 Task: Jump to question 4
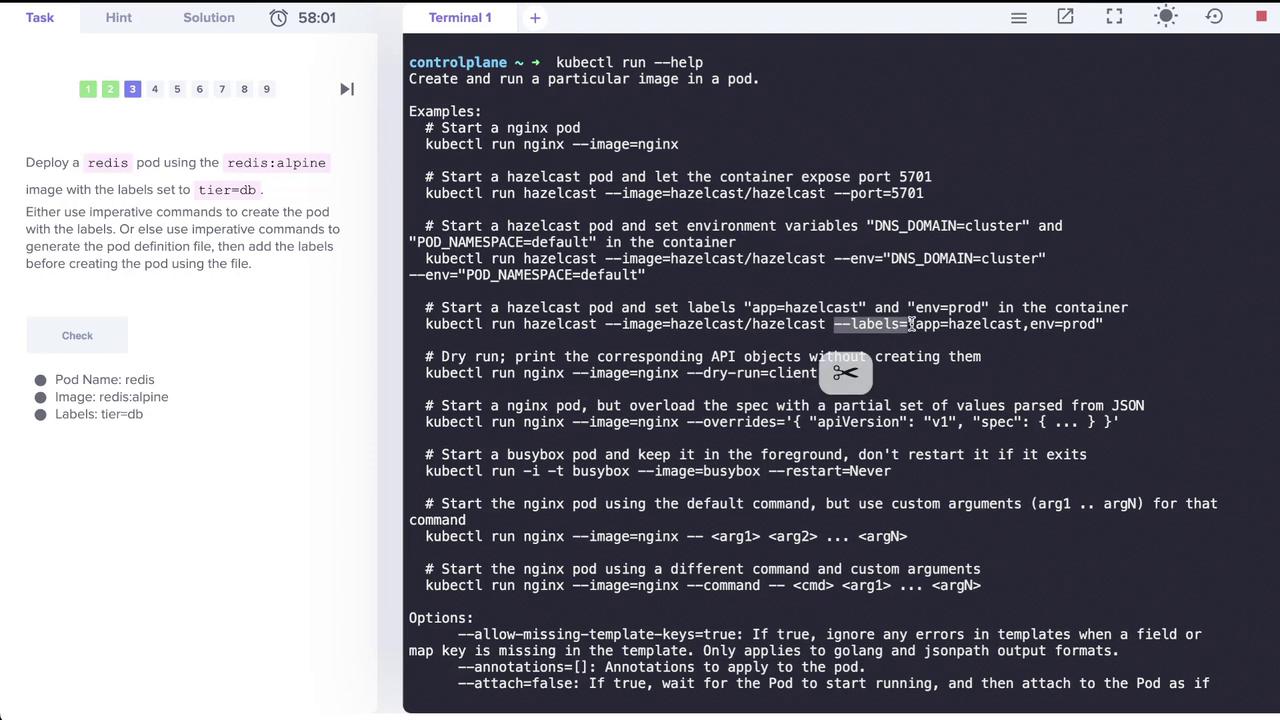click(155, 89)
